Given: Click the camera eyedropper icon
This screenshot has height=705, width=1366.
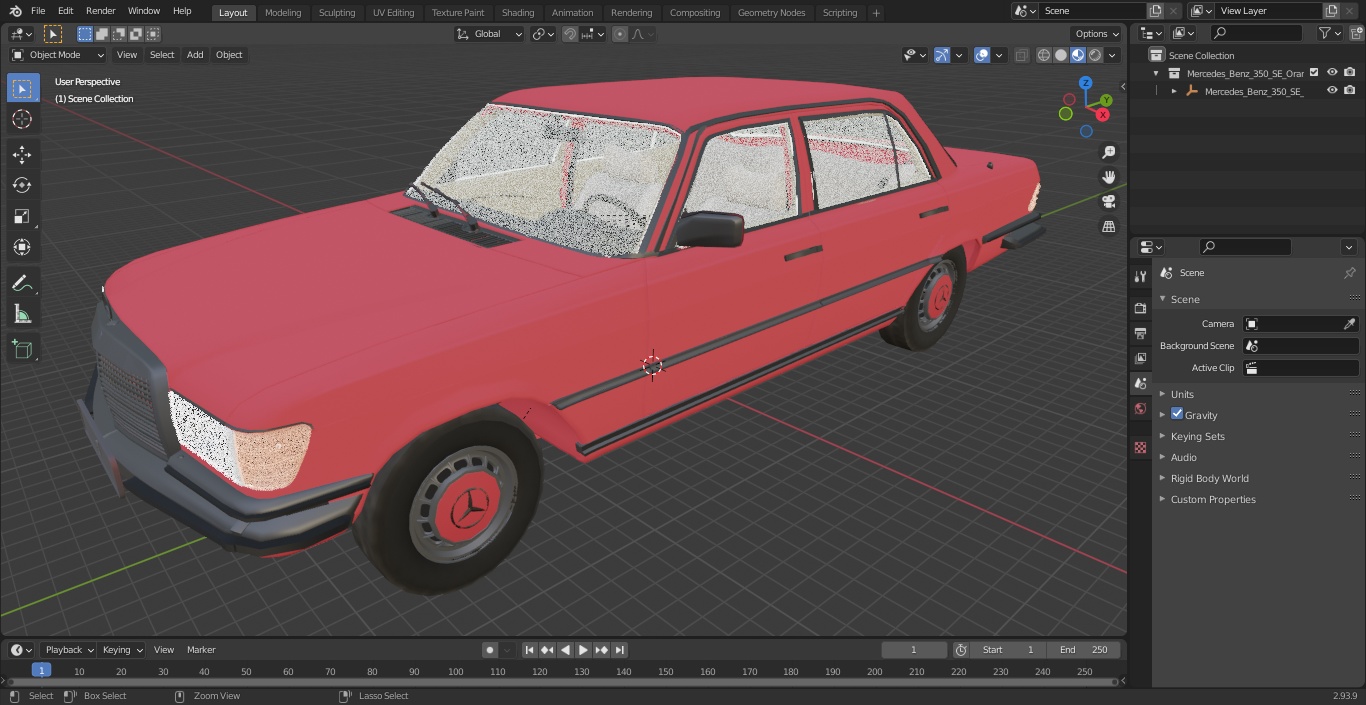Looking at the screenshot, I should click(1349, 324).
